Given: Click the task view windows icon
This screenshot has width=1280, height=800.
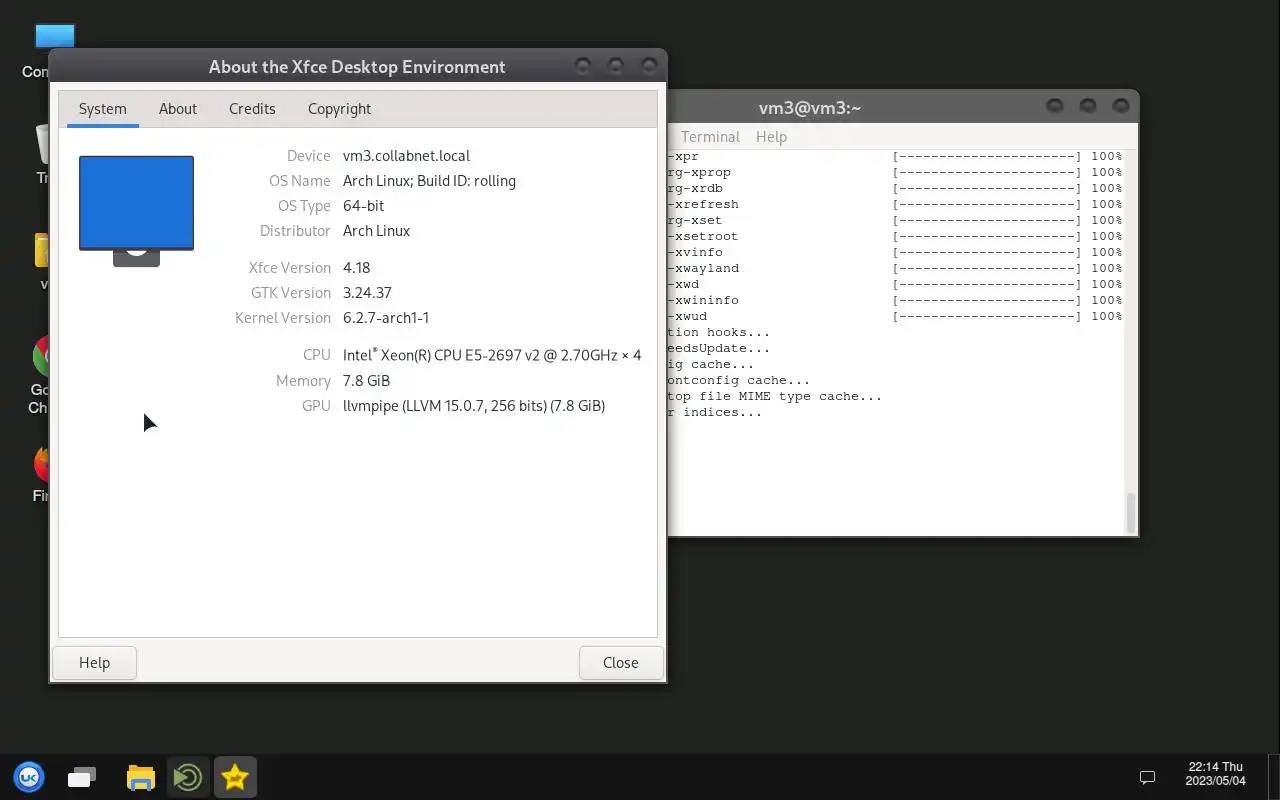Looking at the screenshot, I should (x=82, y=777).
